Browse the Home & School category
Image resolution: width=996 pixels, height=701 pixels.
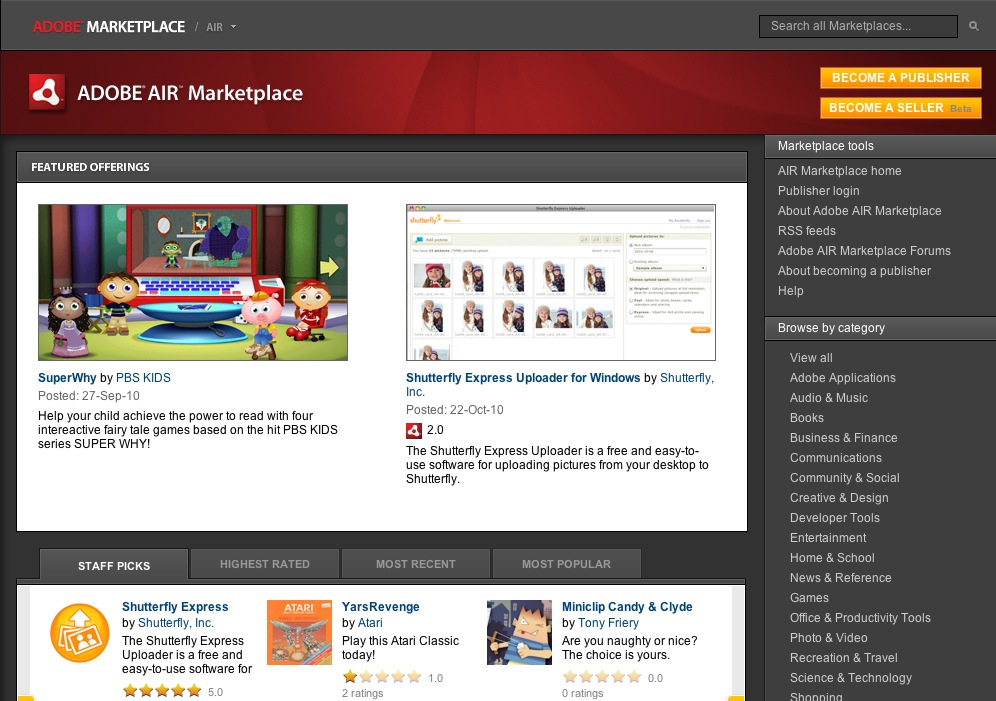coord(832,557)
